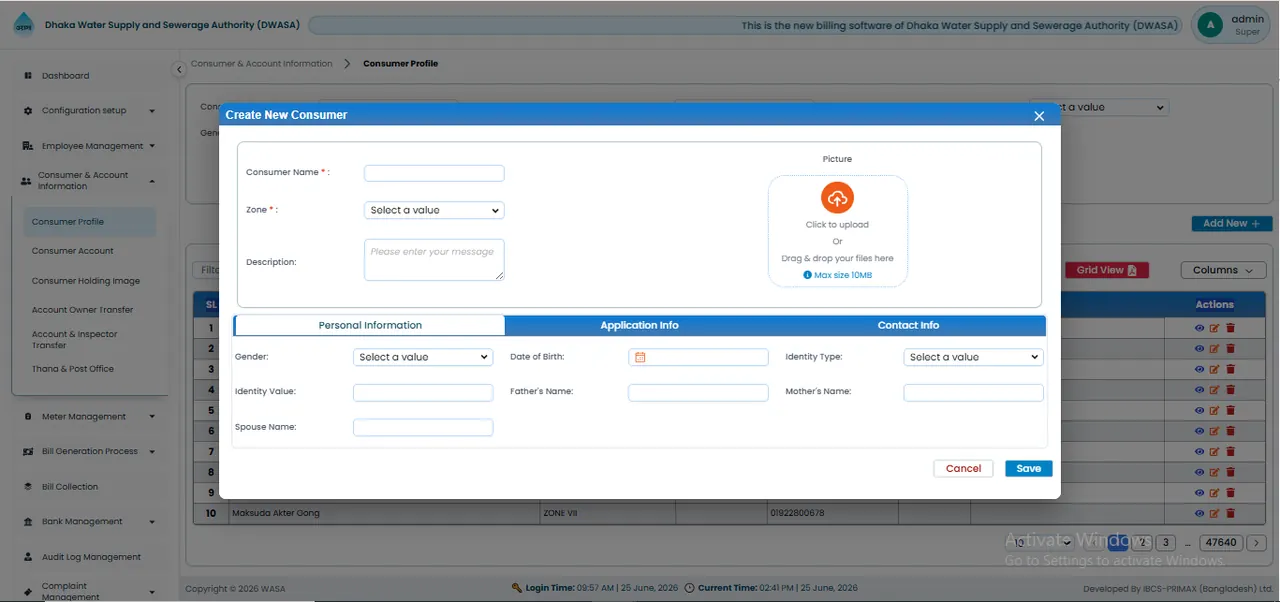Open Account Owner Transfer in the sidebar
The width and height of the screenshot is (1280, 602).
click(x=82, y=310)
